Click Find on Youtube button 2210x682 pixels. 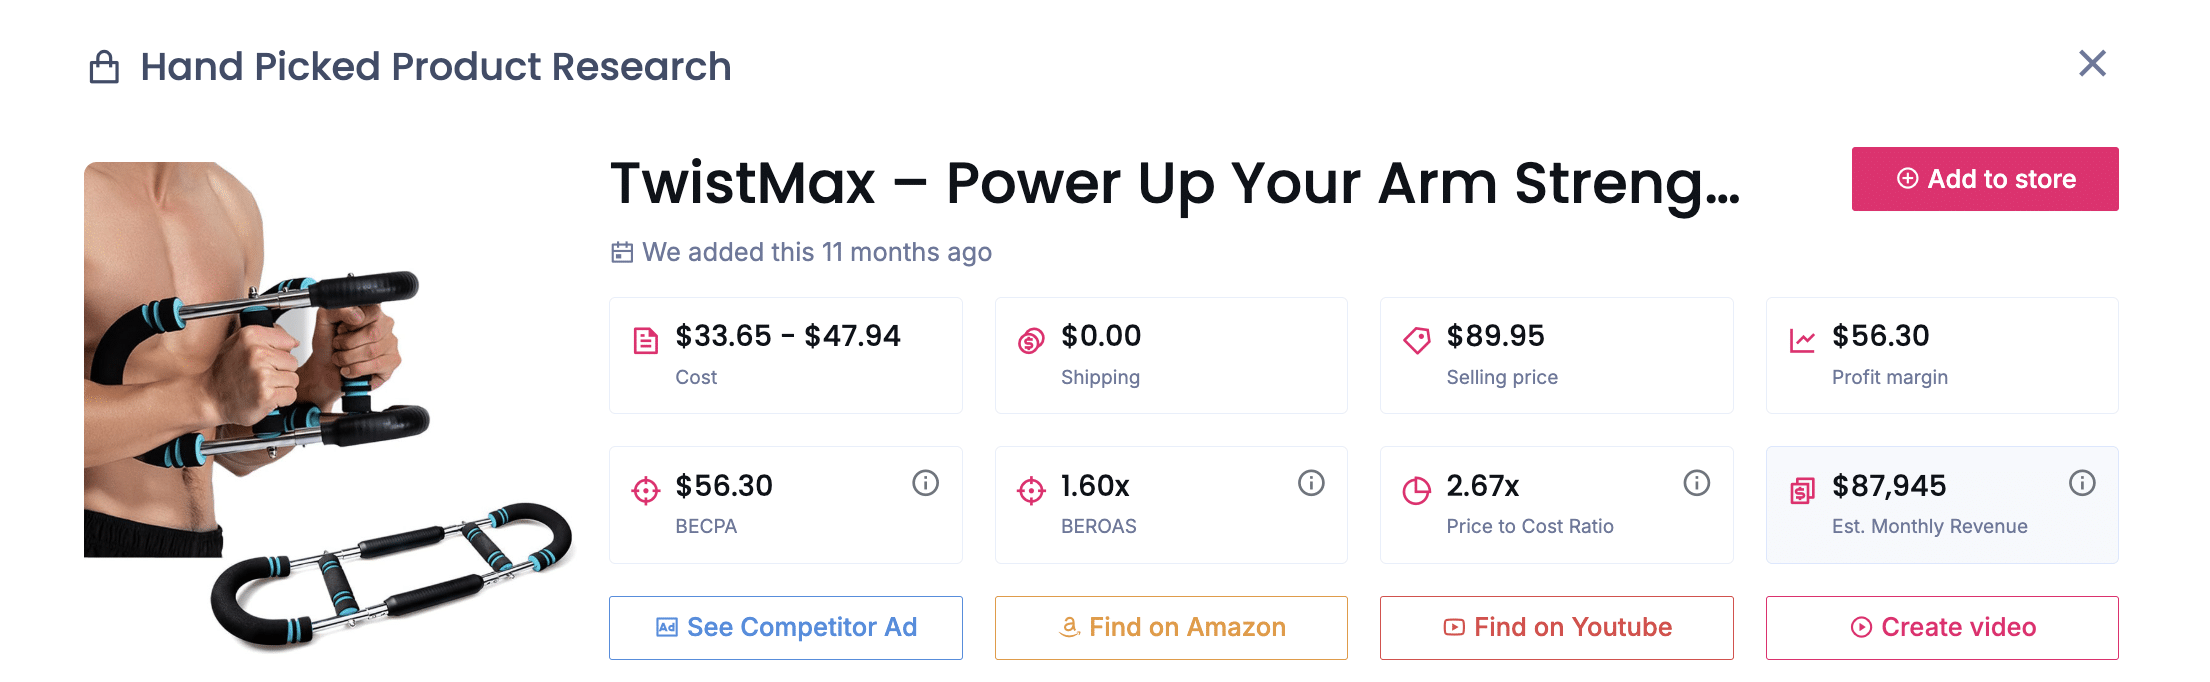[1557, 628]
